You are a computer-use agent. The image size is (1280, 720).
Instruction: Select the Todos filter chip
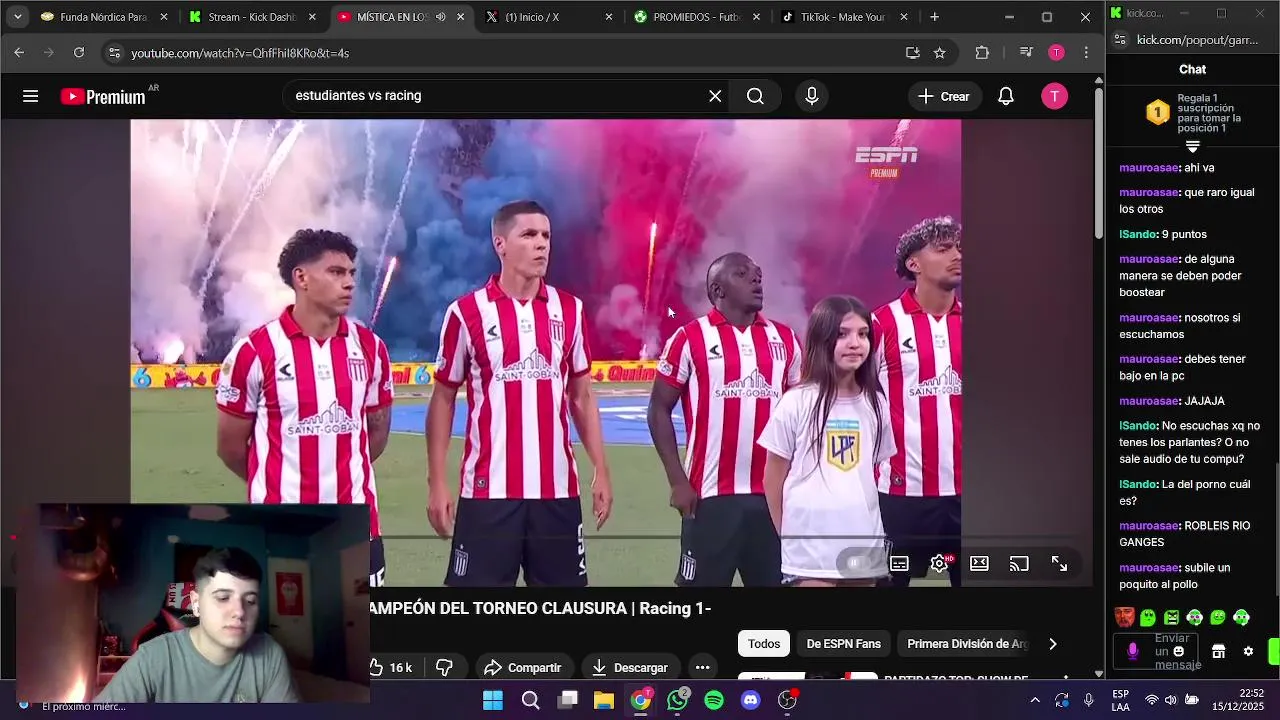764,644
